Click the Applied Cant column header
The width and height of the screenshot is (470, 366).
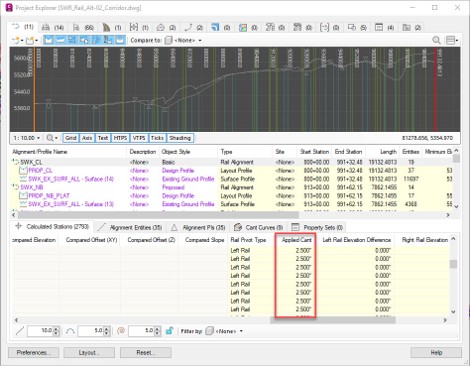pos(296,240)
